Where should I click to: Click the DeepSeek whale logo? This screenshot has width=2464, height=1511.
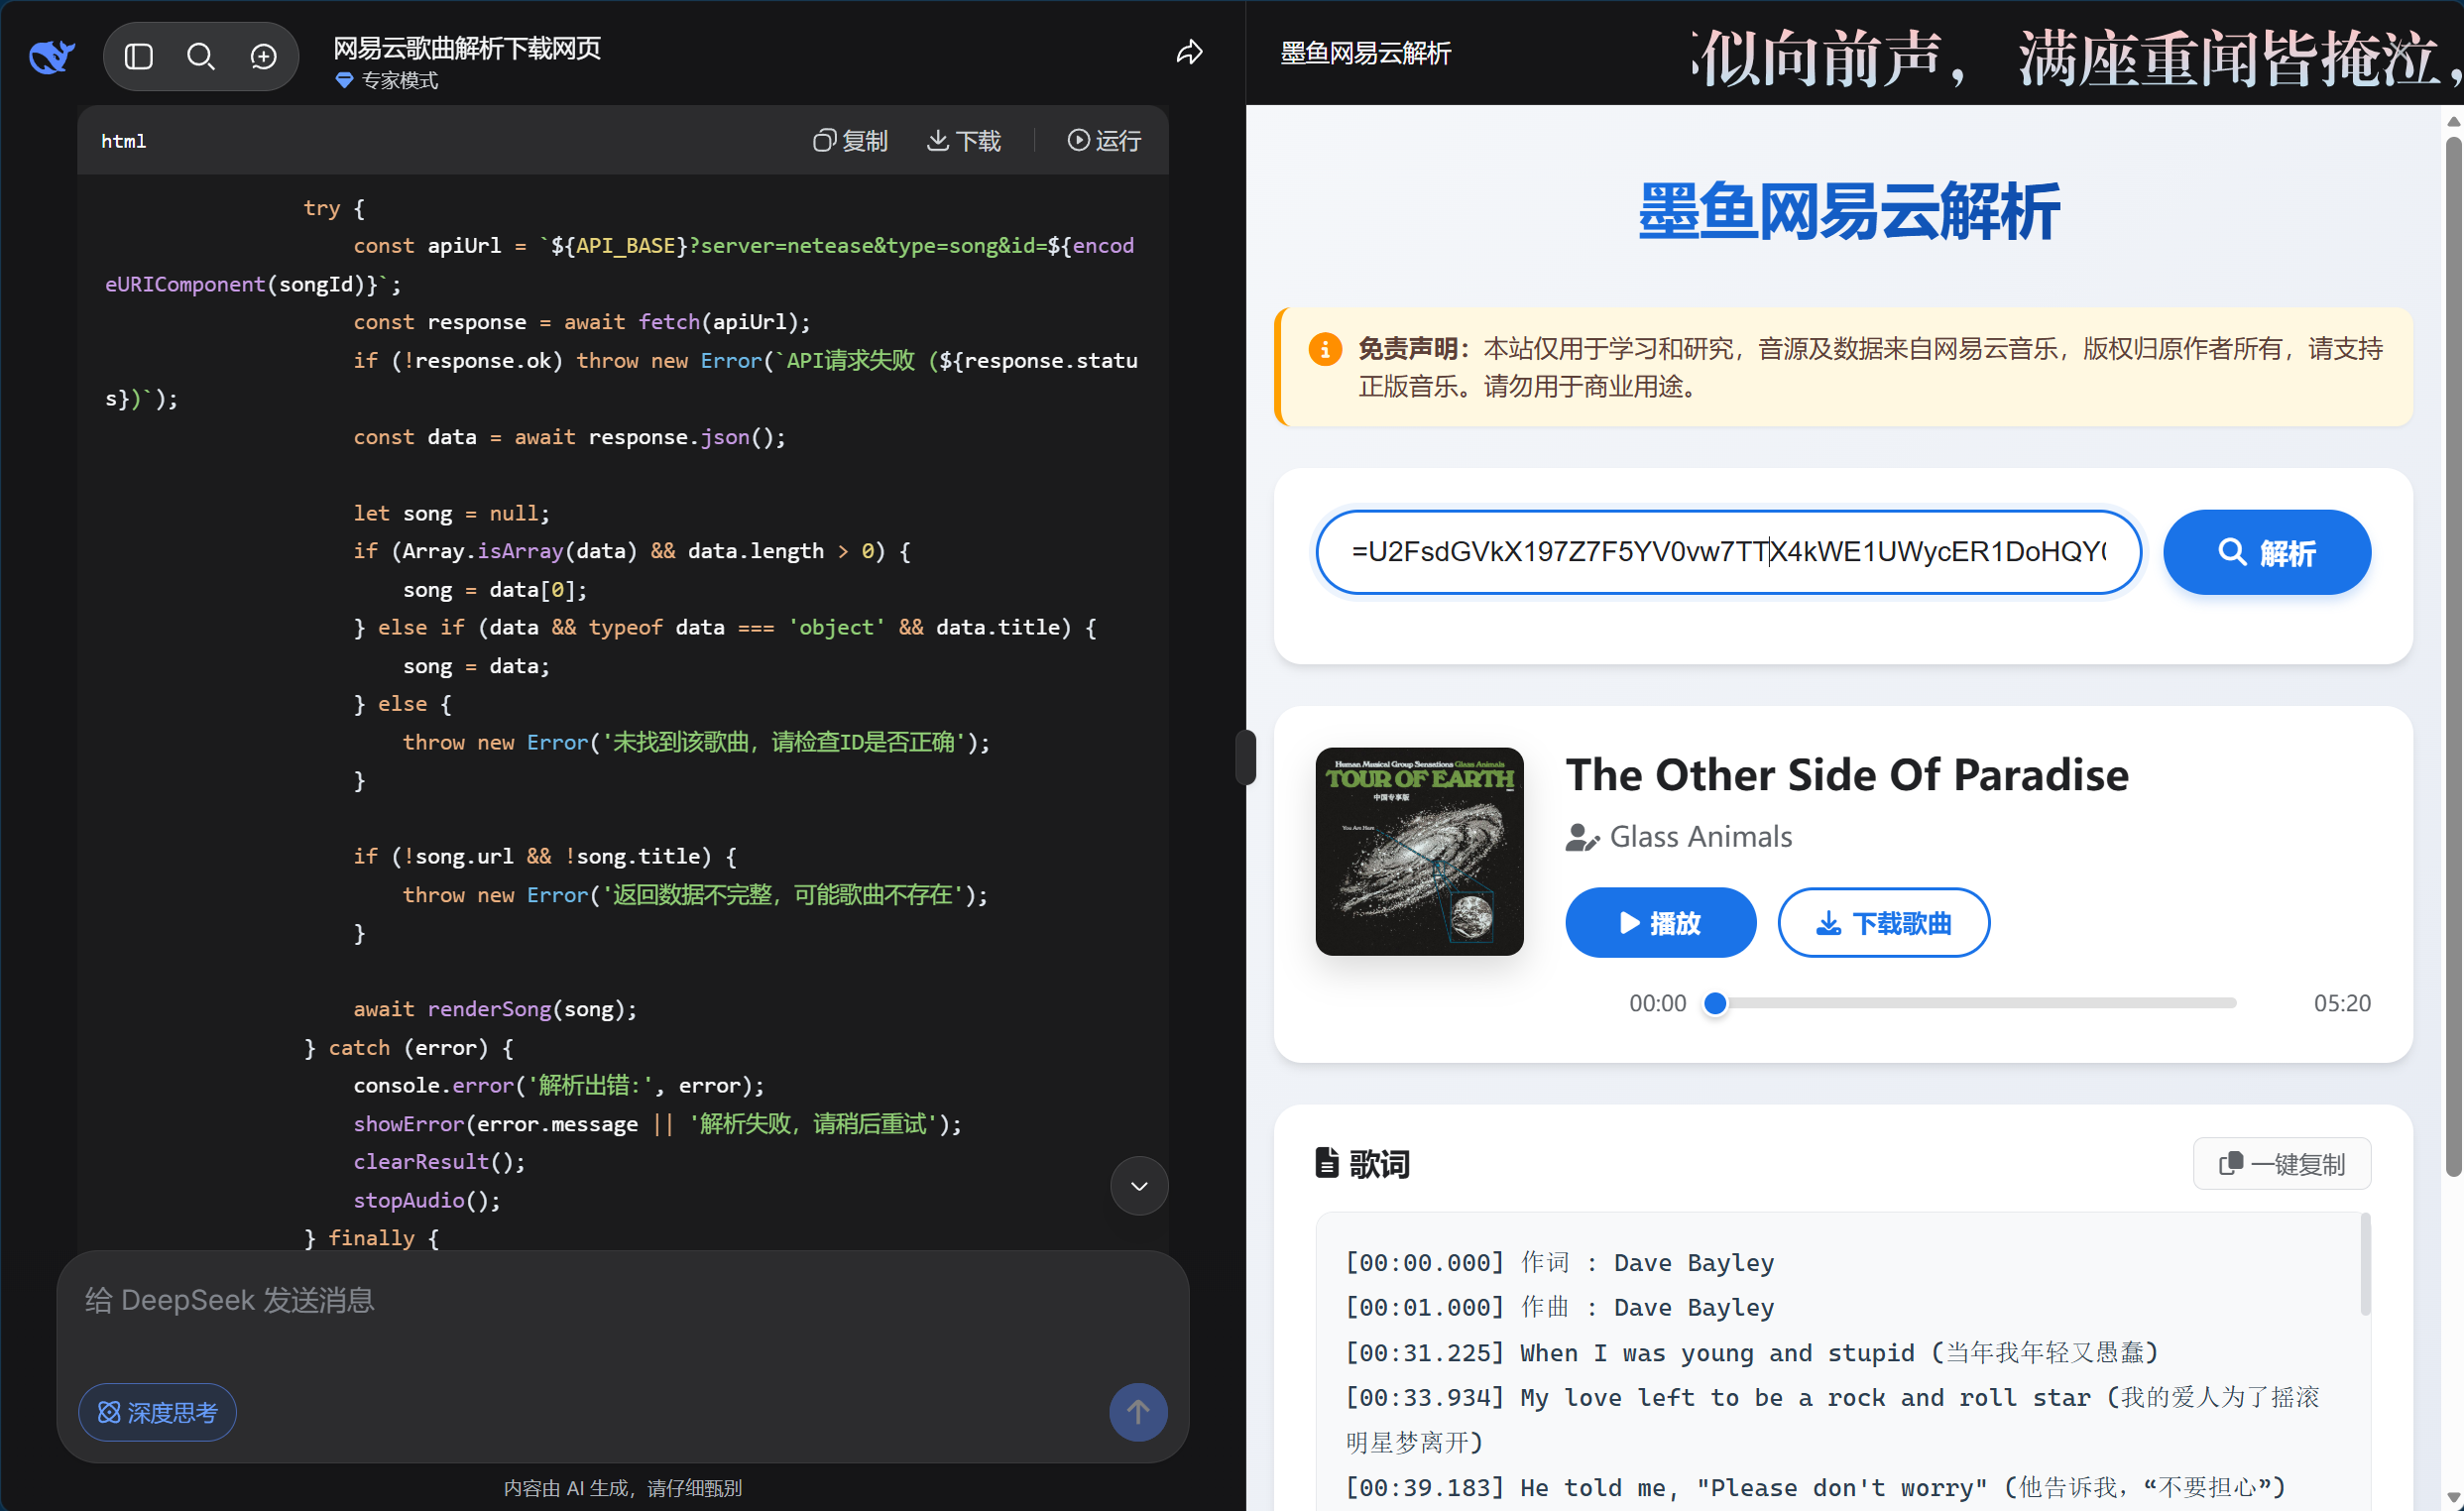tap(52, 56)
